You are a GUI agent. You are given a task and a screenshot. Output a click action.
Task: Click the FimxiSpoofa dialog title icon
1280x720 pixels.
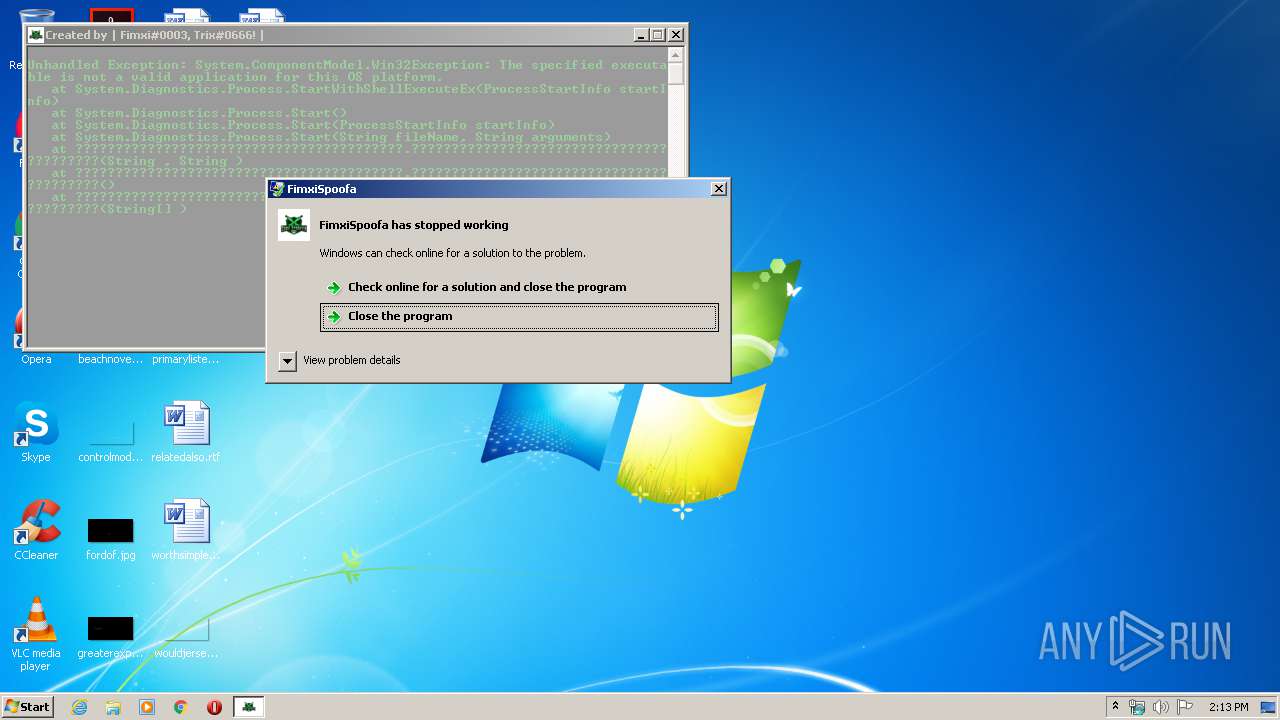coord(277,189)
